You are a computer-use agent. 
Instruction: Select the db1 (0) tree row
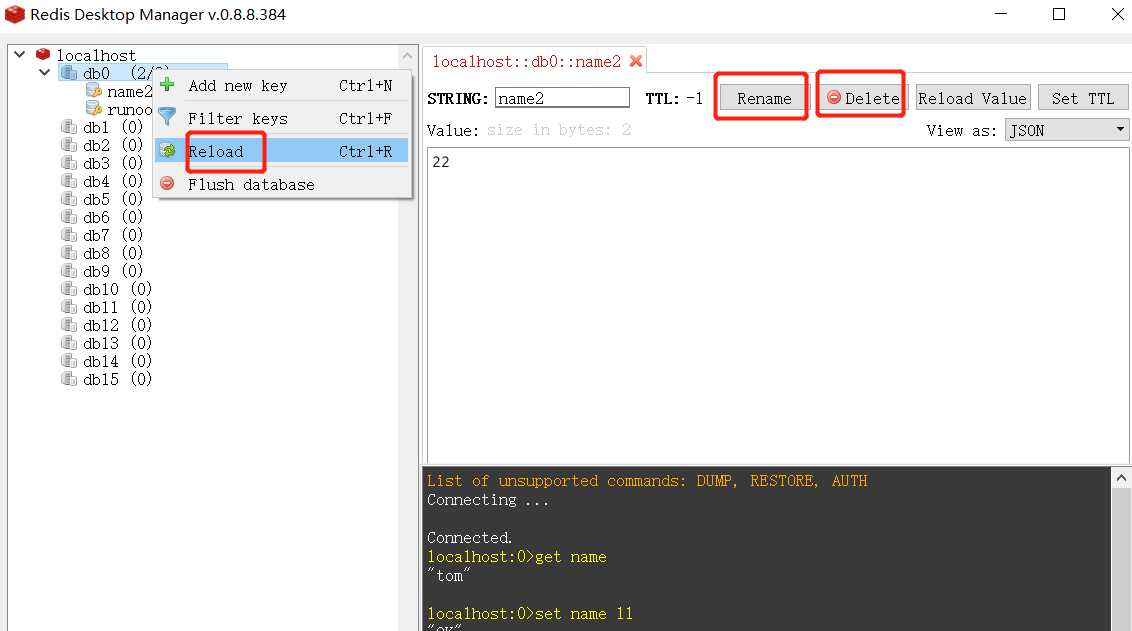click(113, 127)
